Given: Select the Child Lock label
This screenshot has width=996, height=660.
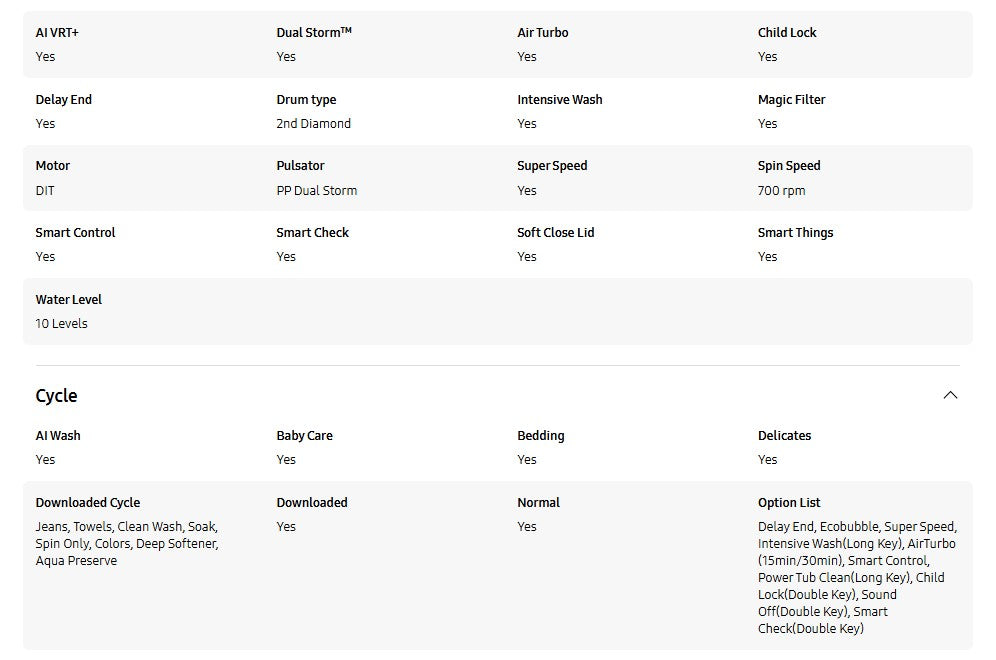Looking at the screenshot, I should (x=787, y=32).
